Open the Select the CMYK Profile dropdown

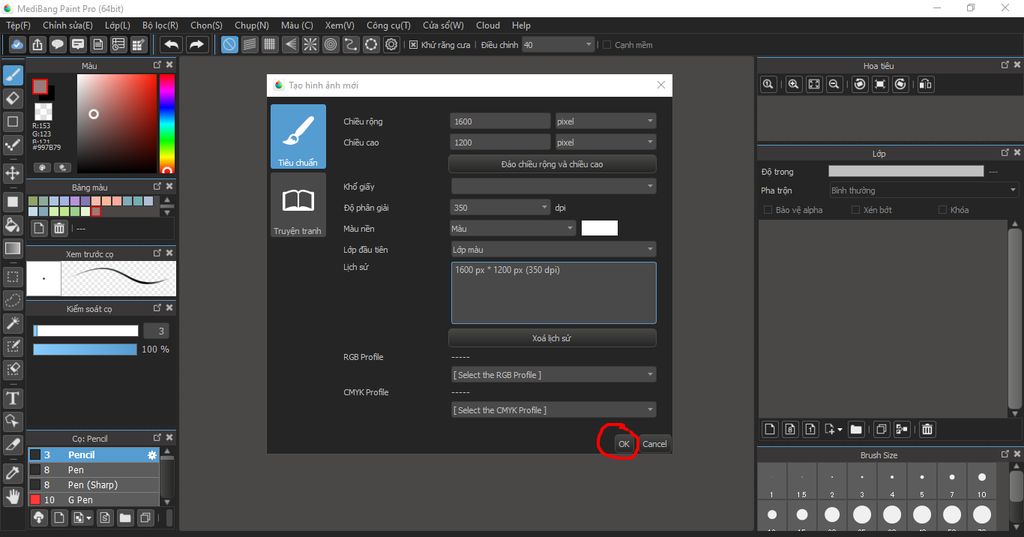(554, 410)
